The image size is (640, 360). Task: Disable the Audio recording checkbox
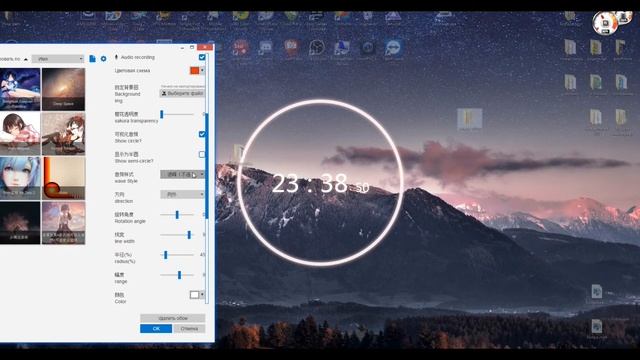[202, 57]
